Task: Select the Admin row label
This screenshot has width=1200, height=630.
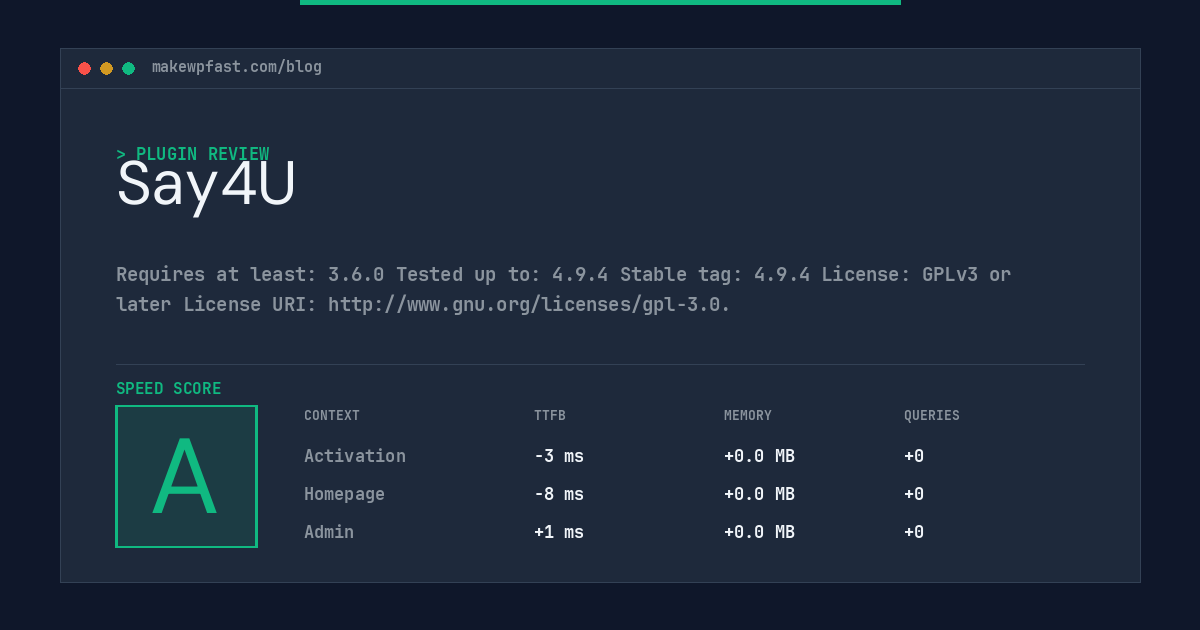Action: tap(329, 532)
